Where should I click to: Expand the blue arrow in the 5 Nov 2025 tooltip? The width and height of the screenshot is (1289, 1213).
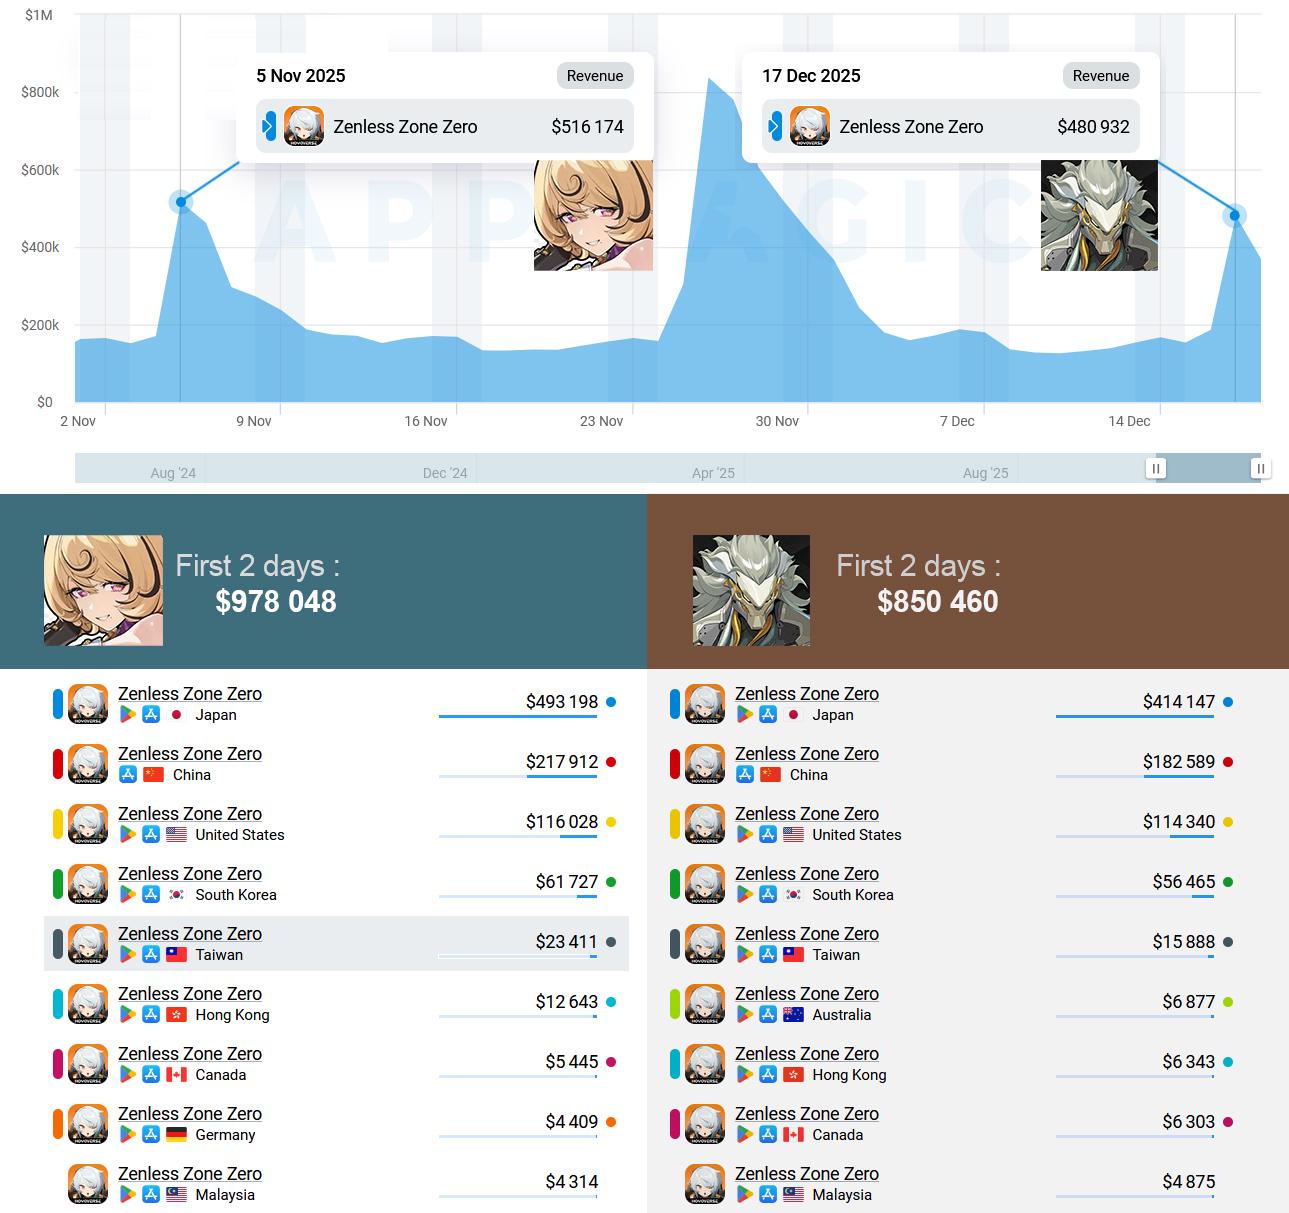(x=269, y=127)
